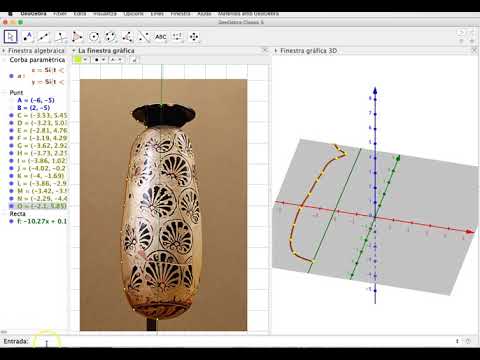Select the Move arrow tool

pos(11,37)
